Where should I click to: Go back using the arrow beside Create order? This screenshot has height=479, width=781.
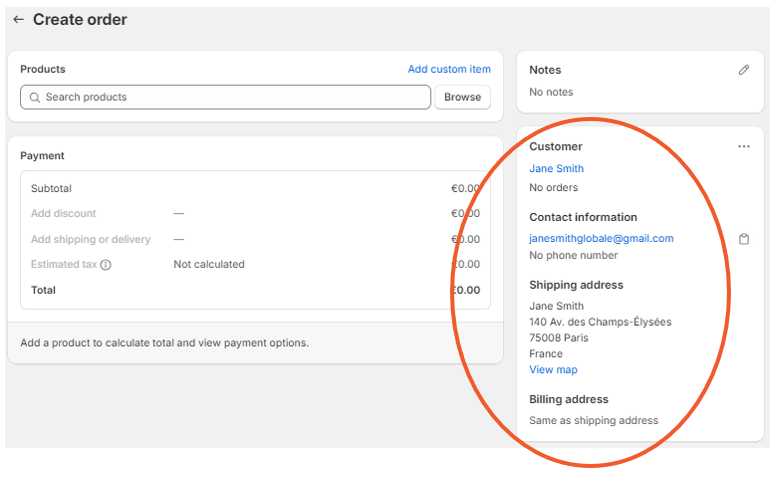click(18, 19)
